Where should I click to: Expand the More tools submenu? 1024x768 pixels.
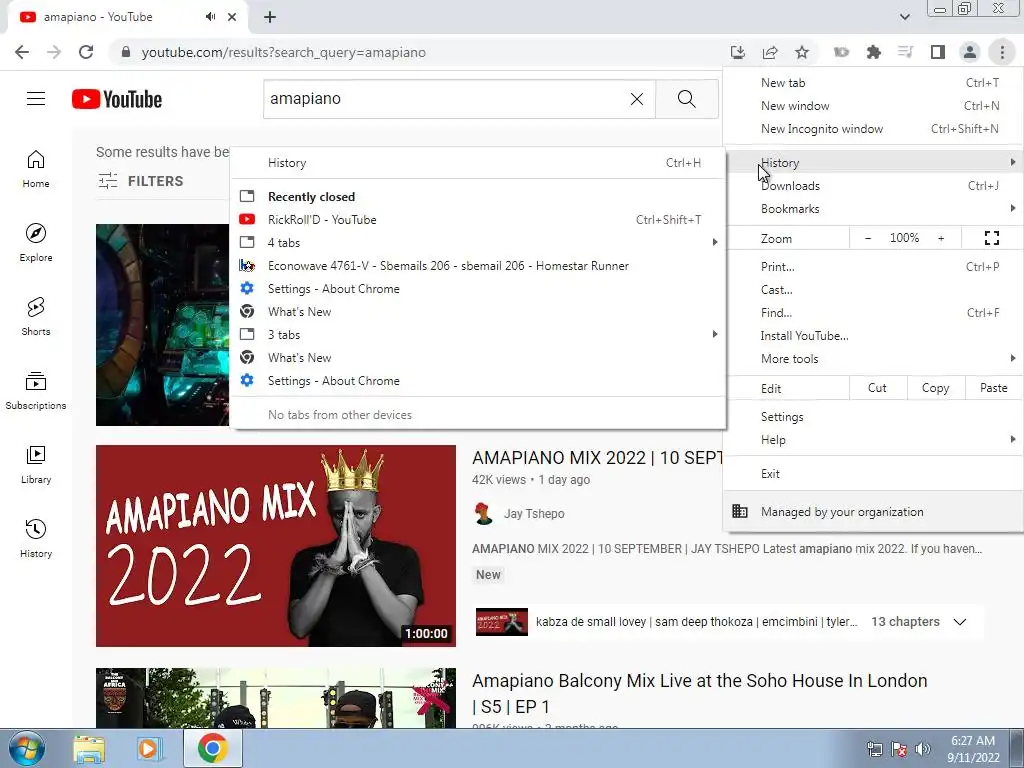[873, 359]
